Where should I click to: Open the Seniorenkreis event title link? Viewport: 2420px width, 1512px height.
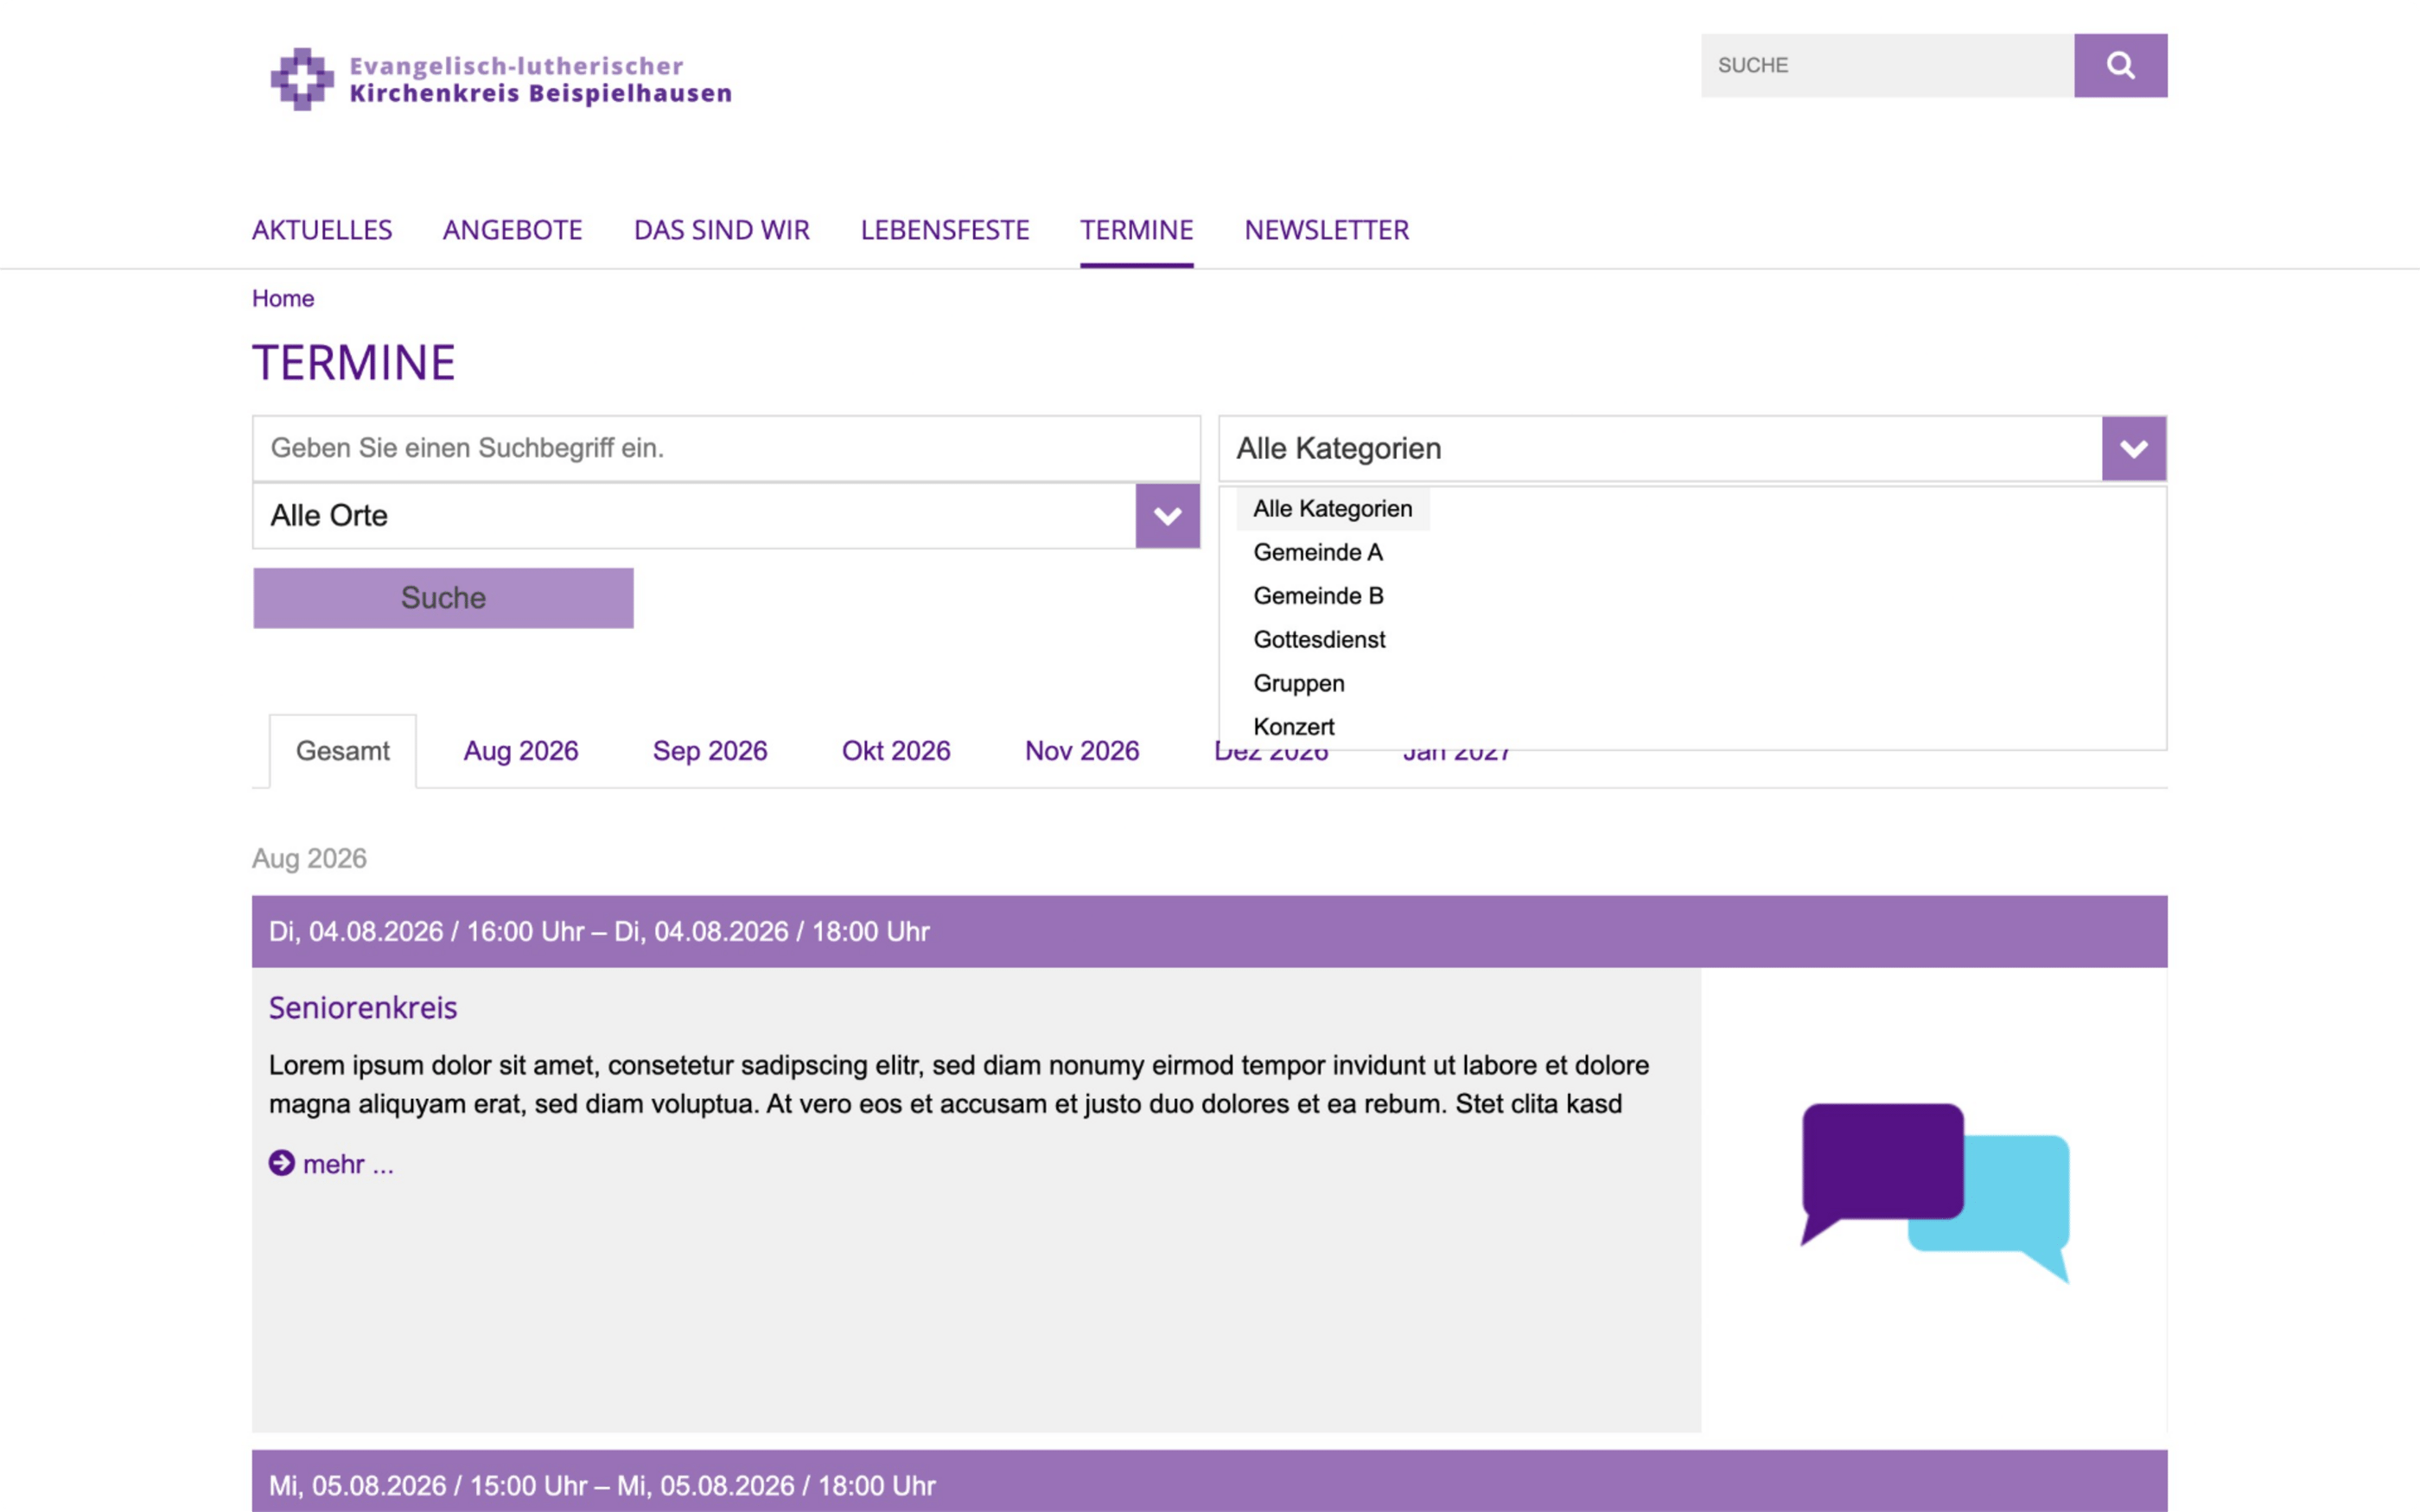[x=363, y=1008]
